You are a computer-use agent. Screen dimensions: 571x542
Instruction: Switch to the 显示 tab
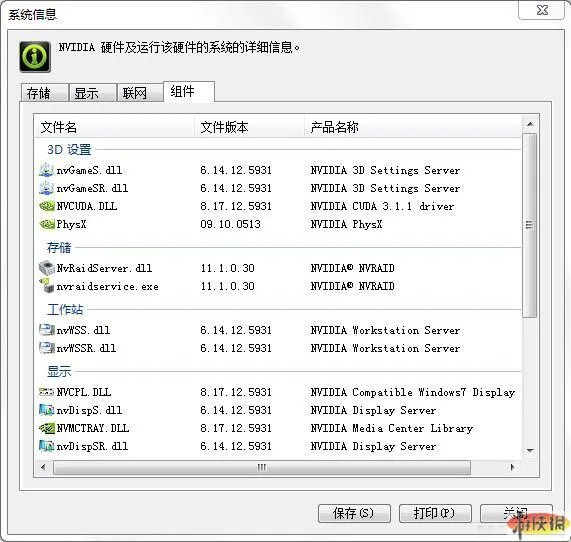[93, 93]
